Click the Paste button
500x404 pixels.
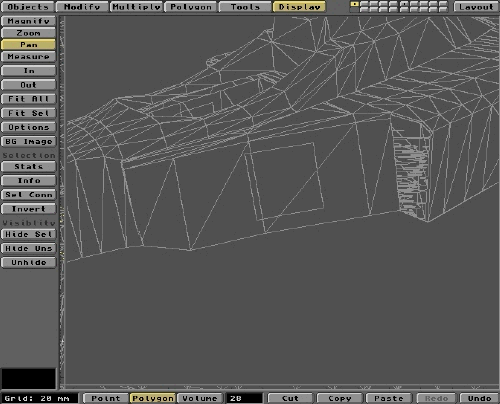(x=389, y=398)
